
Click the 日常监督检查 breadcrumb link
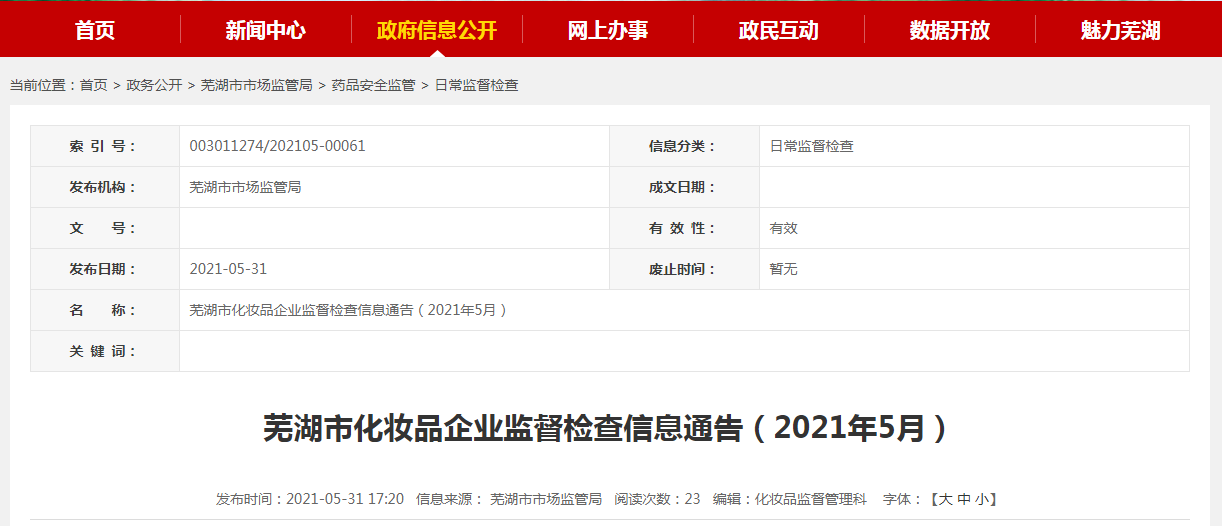(476, 86)
